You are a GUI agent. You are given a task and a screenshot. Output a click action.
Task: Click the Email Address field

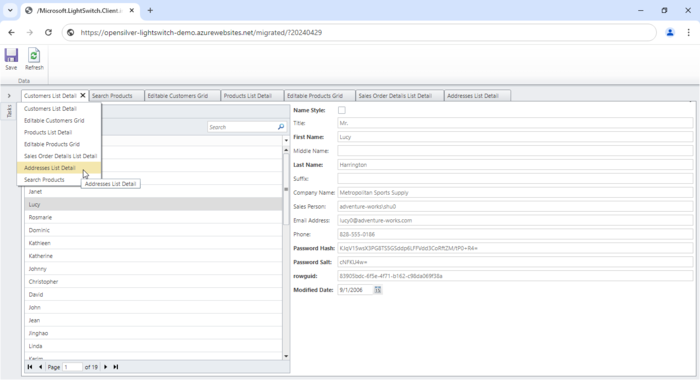[x=515, y=221]
